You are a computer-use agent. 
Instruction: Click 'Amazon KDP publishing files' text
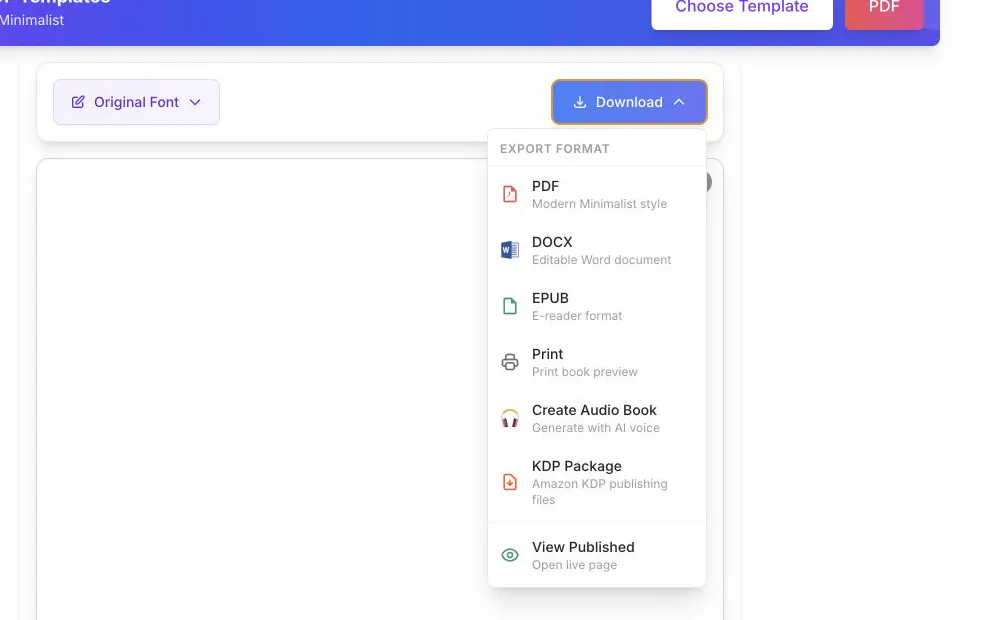(599, 492)
